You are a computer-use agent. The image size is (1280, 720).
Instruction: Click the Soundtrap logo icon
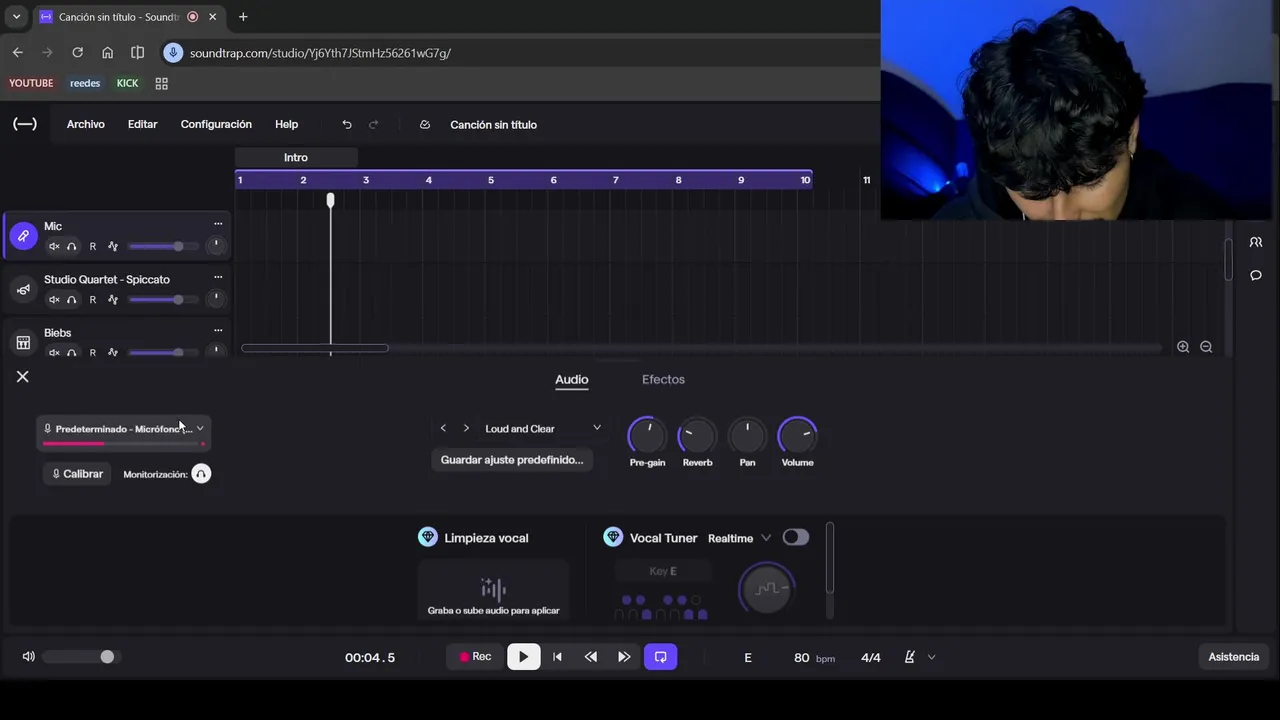pos(25,124)
